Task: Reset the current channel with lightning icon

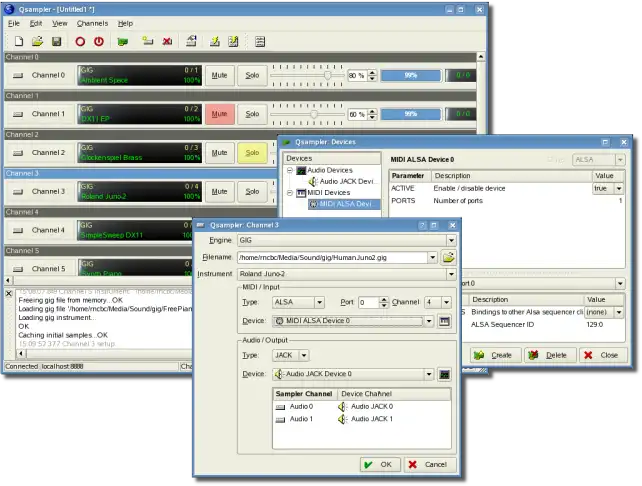Action: 215,41
